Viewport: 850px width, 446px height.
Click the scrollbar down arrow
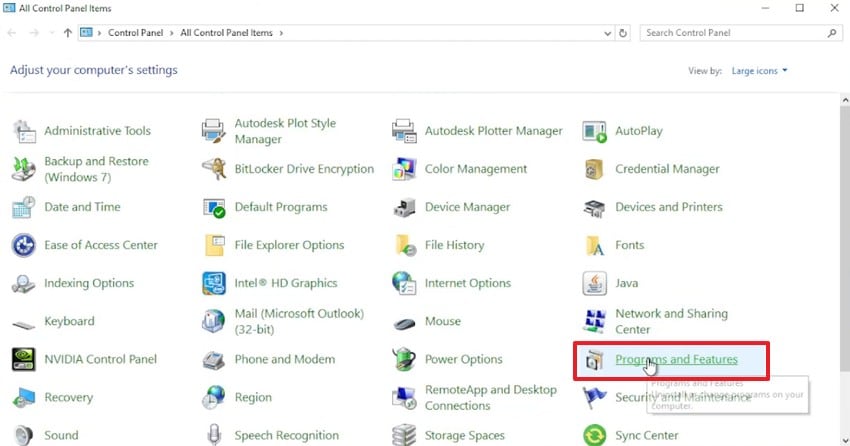[x=845, y=441]
